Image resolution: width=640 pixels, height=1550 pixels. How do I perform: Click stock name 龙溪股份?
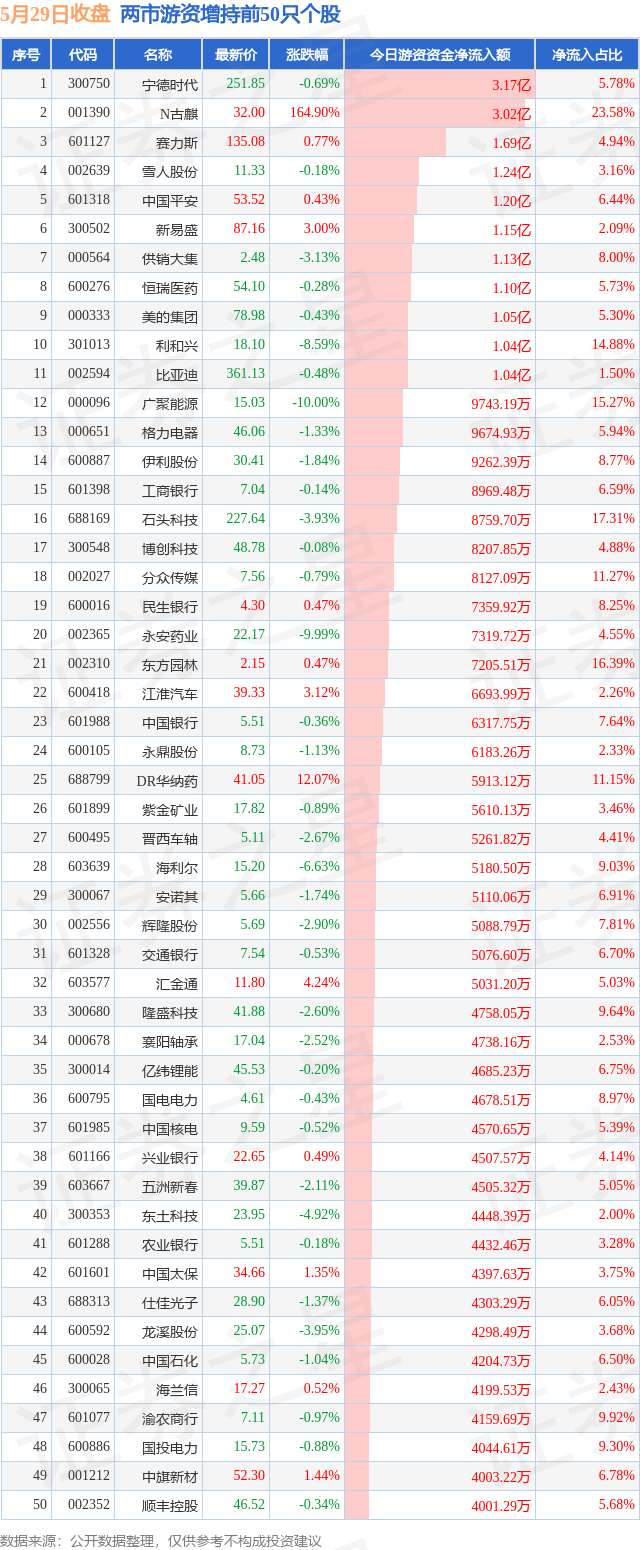click(170, 1331)
